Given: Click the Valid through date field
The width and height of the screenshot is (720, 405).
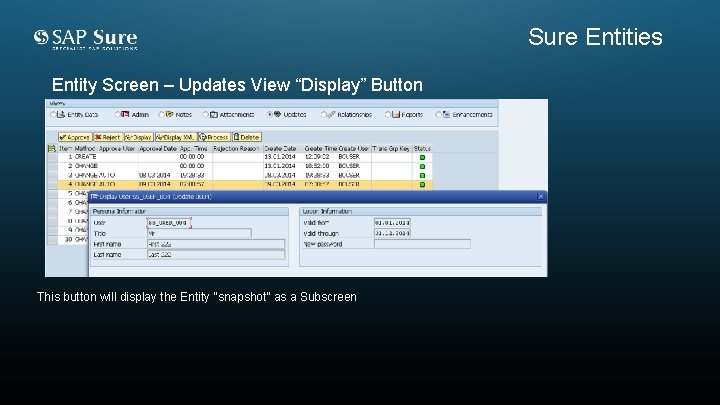Looking at the screenshot, I should click(x=392, y=233).
